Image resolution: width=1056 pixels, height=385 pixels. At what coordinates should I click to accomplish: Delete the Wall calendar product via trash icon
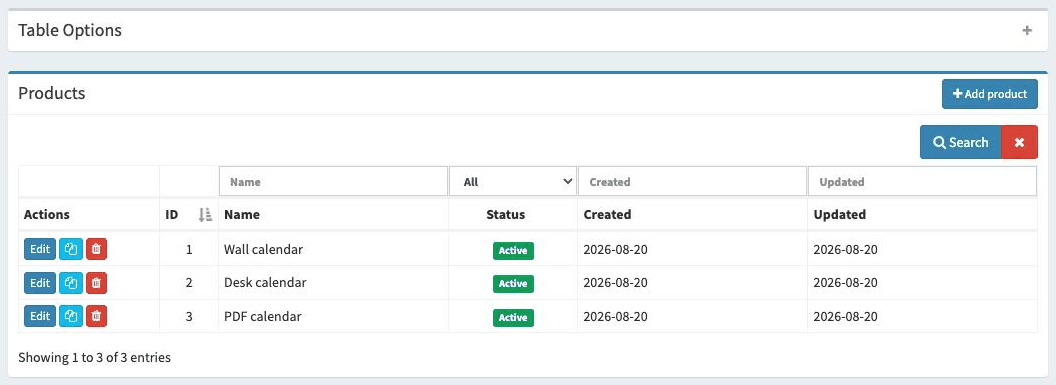96,249
